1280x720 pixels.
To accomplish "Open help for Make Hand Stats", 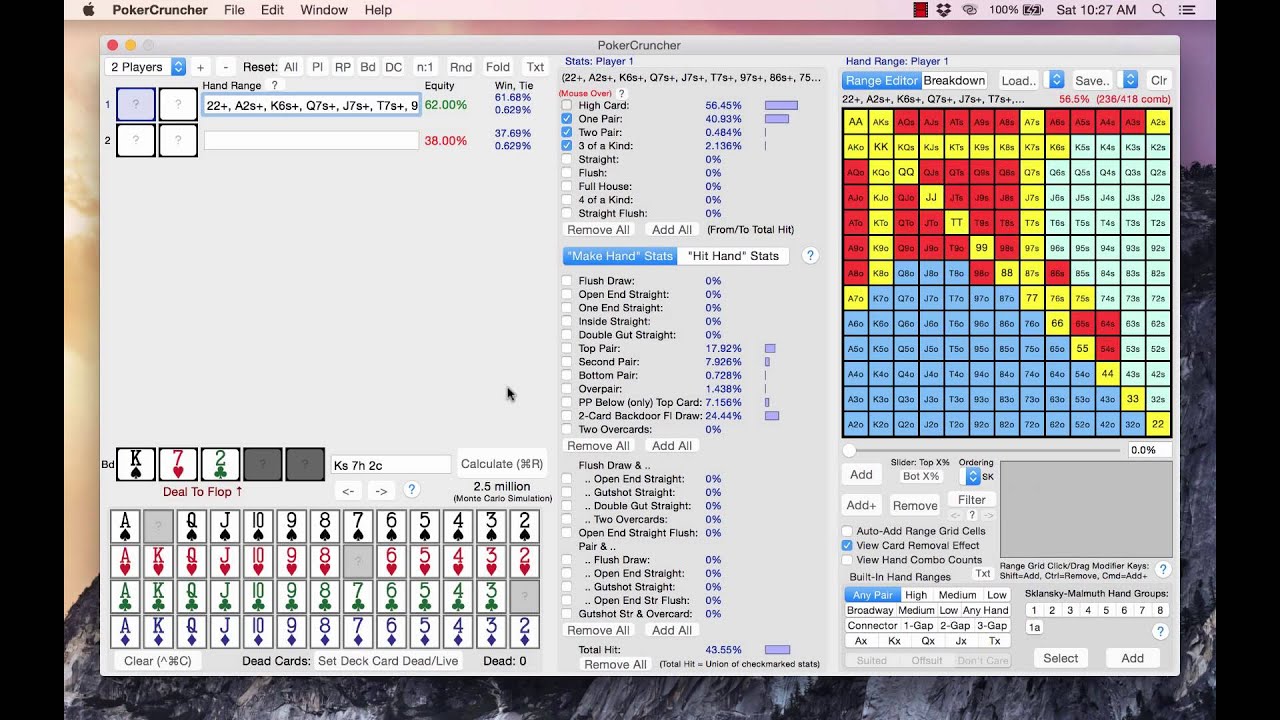I will pos(811,256).
